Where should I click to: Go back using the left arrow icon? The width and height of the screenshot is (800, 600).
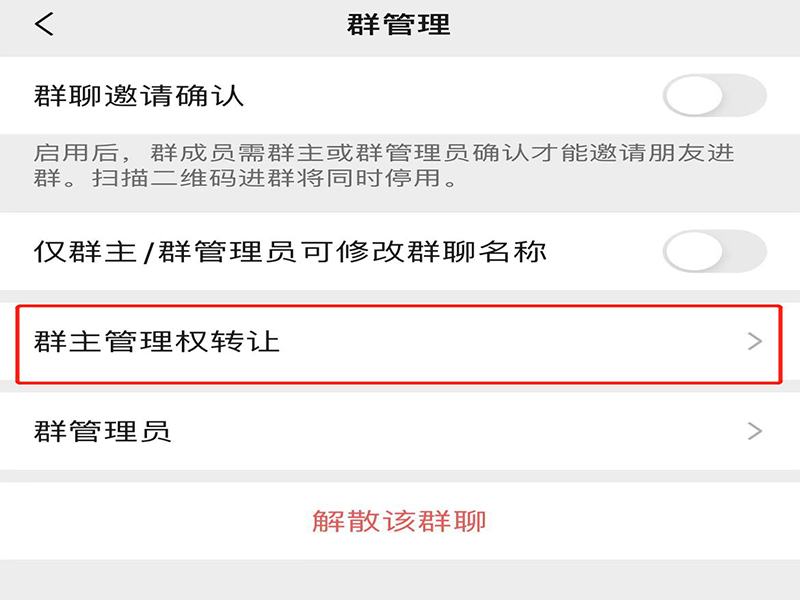[x=44, y=25]
